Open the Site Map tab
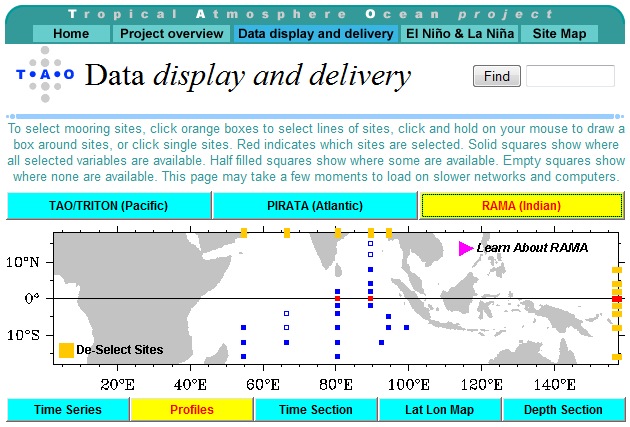 coord(559,34)
